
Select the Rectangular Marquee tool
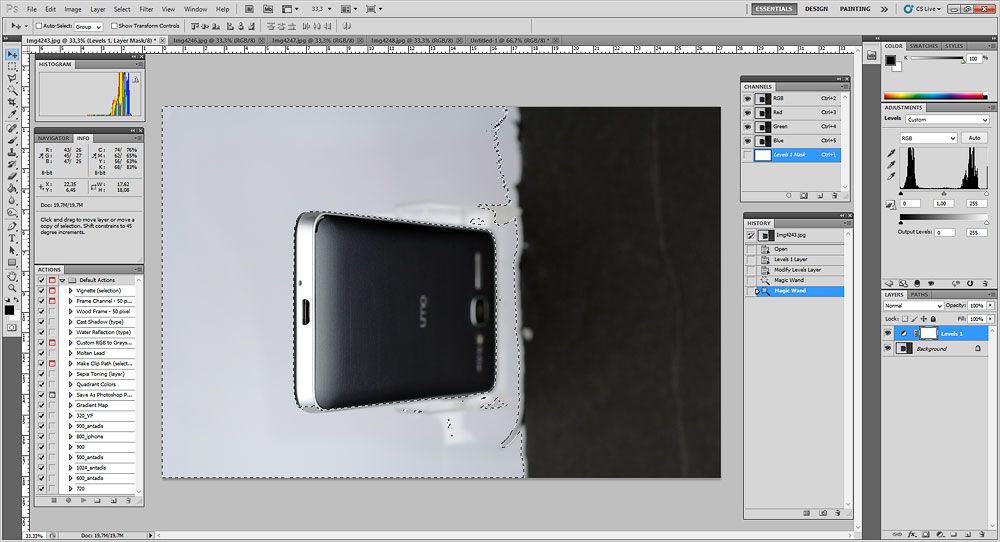coord(12,67)
